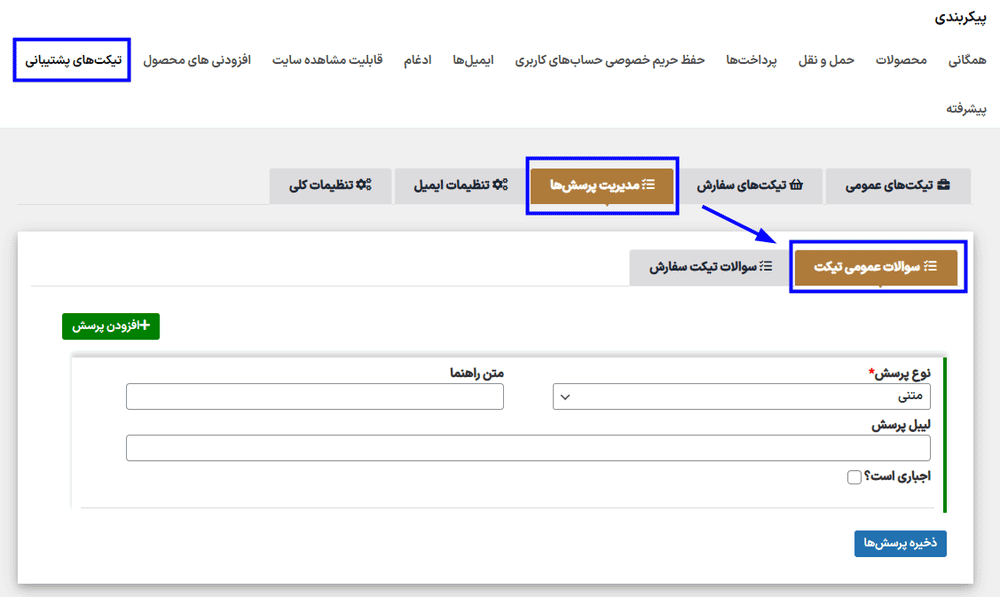
Task: Click the basket icon on تیکت‌های سفارش
Action: (796, 185)
